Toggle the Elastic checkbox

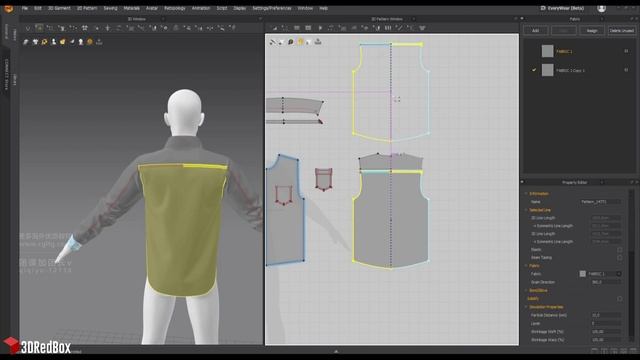pyautogui.click(x=620, y=250)
